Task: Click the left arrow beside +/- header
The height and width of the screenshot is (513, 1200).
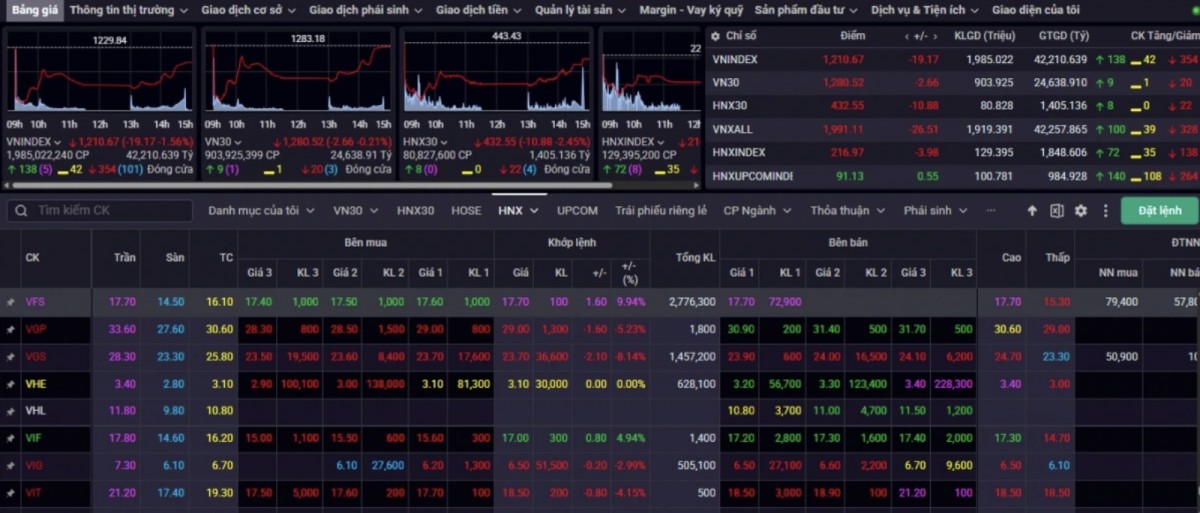Action: point(907,35)
